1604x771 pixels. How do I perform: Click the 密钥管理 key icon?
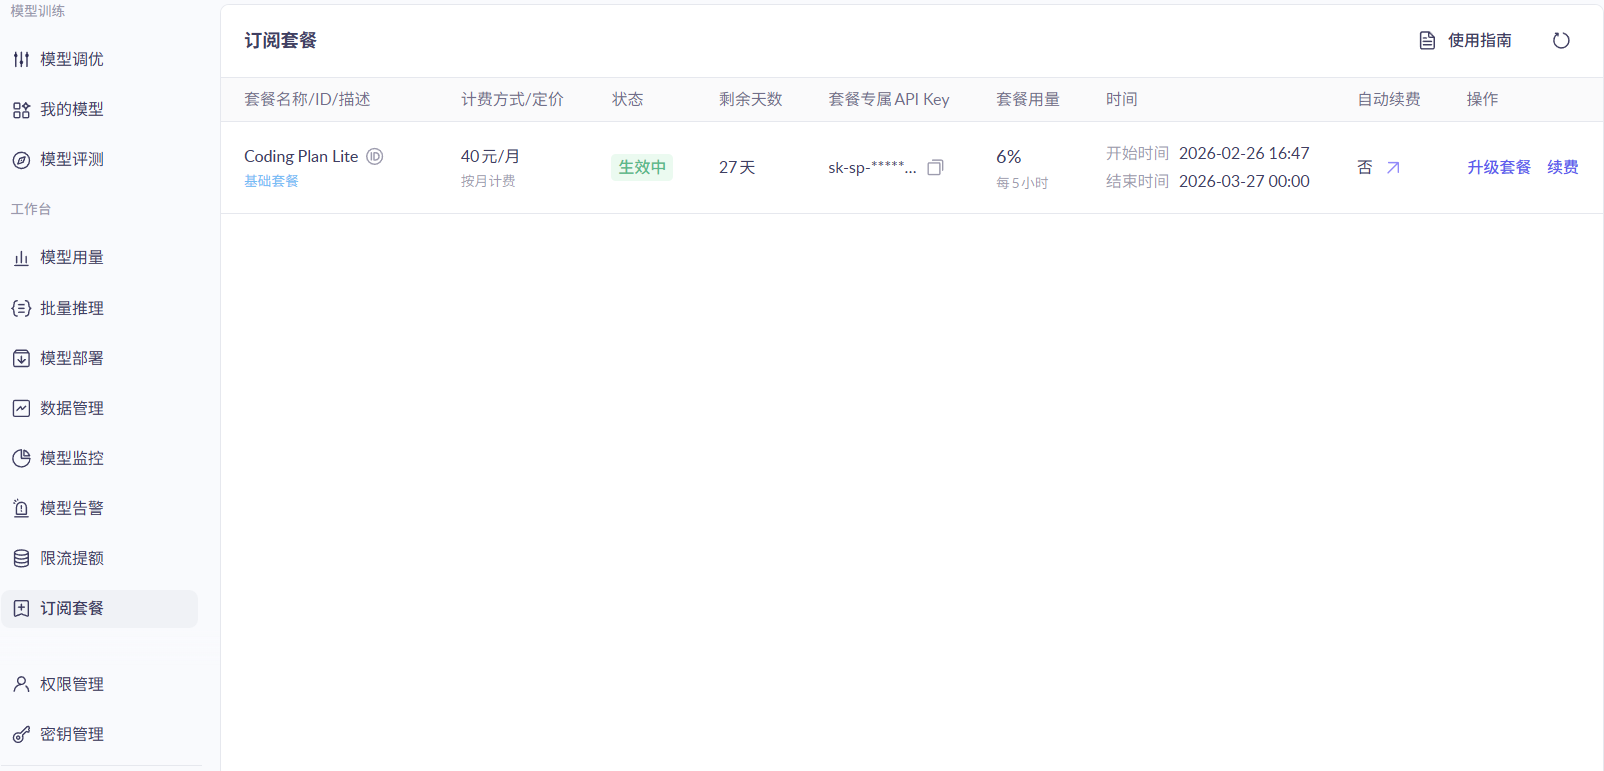point(21,735)
